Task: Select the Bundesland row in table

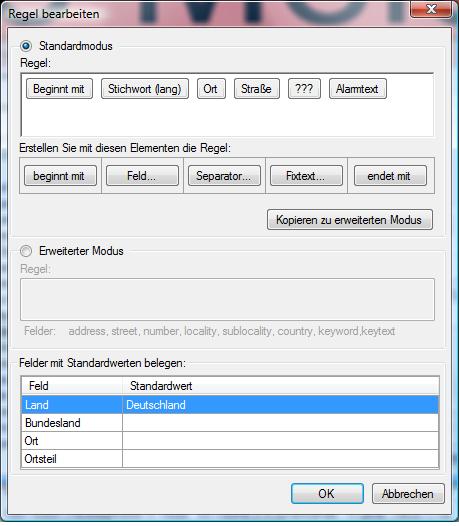Action: (x=230, y=423)
